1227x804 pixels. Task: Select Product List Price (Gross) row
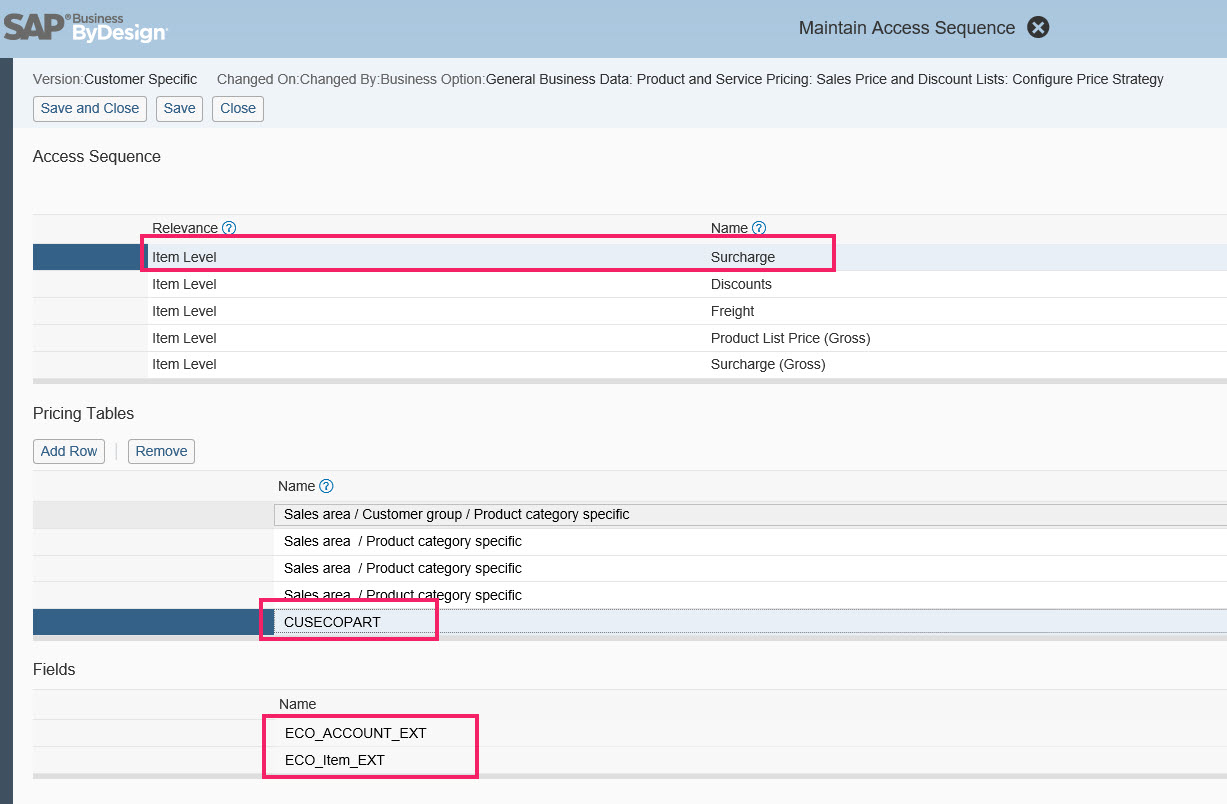click(x=630, y=338)
